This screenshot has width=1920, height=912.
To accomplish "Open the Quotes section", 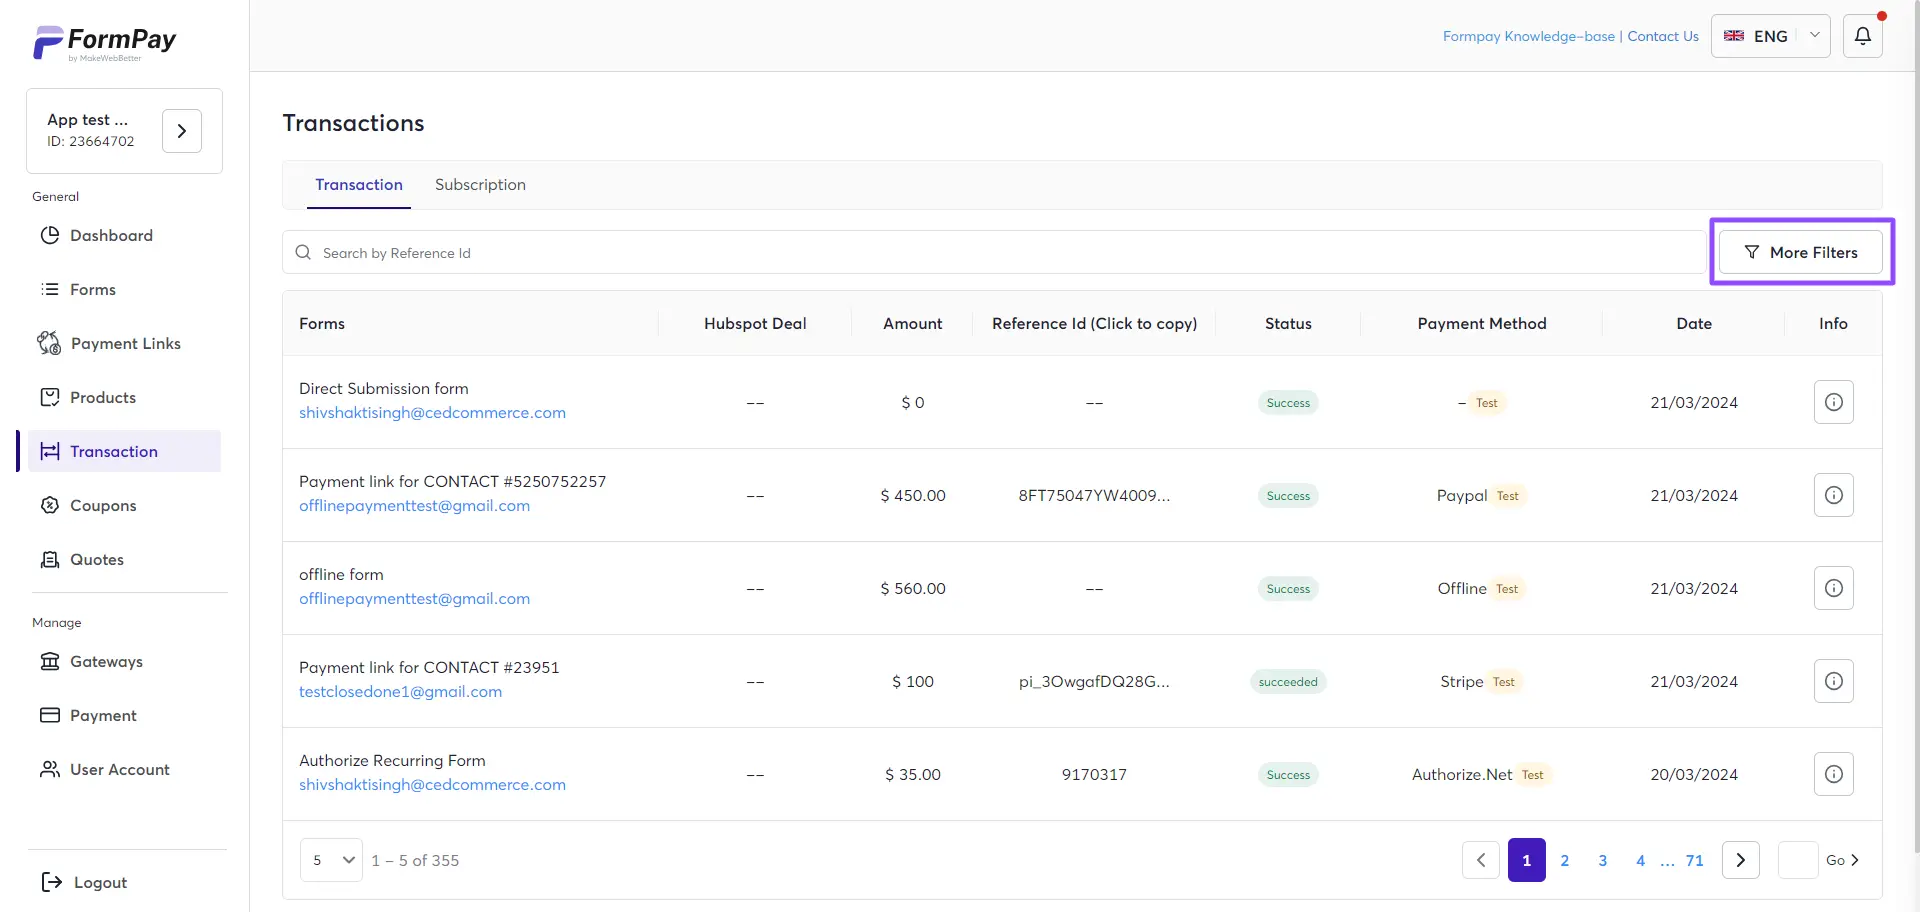I will [x=97, y=559].
